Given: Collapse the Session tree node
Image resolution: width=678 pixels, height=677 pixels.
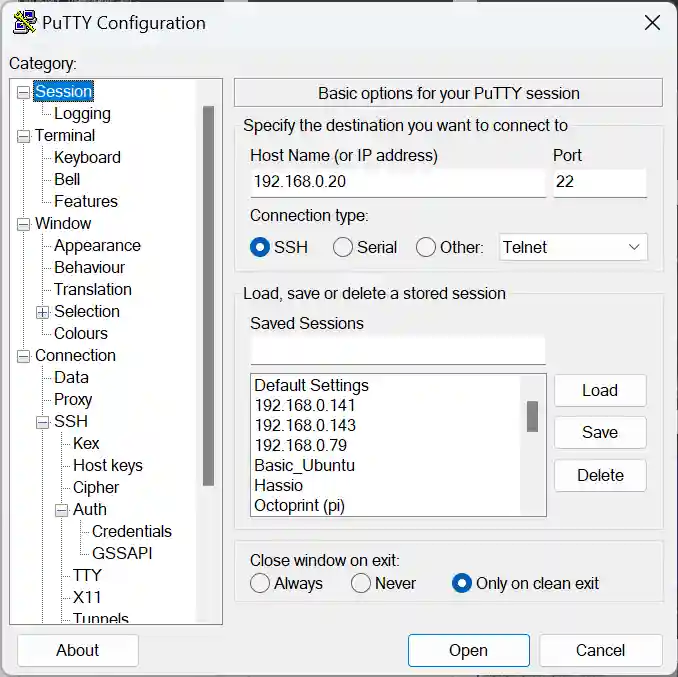Looking at the screenshot, I should (23, 92).
